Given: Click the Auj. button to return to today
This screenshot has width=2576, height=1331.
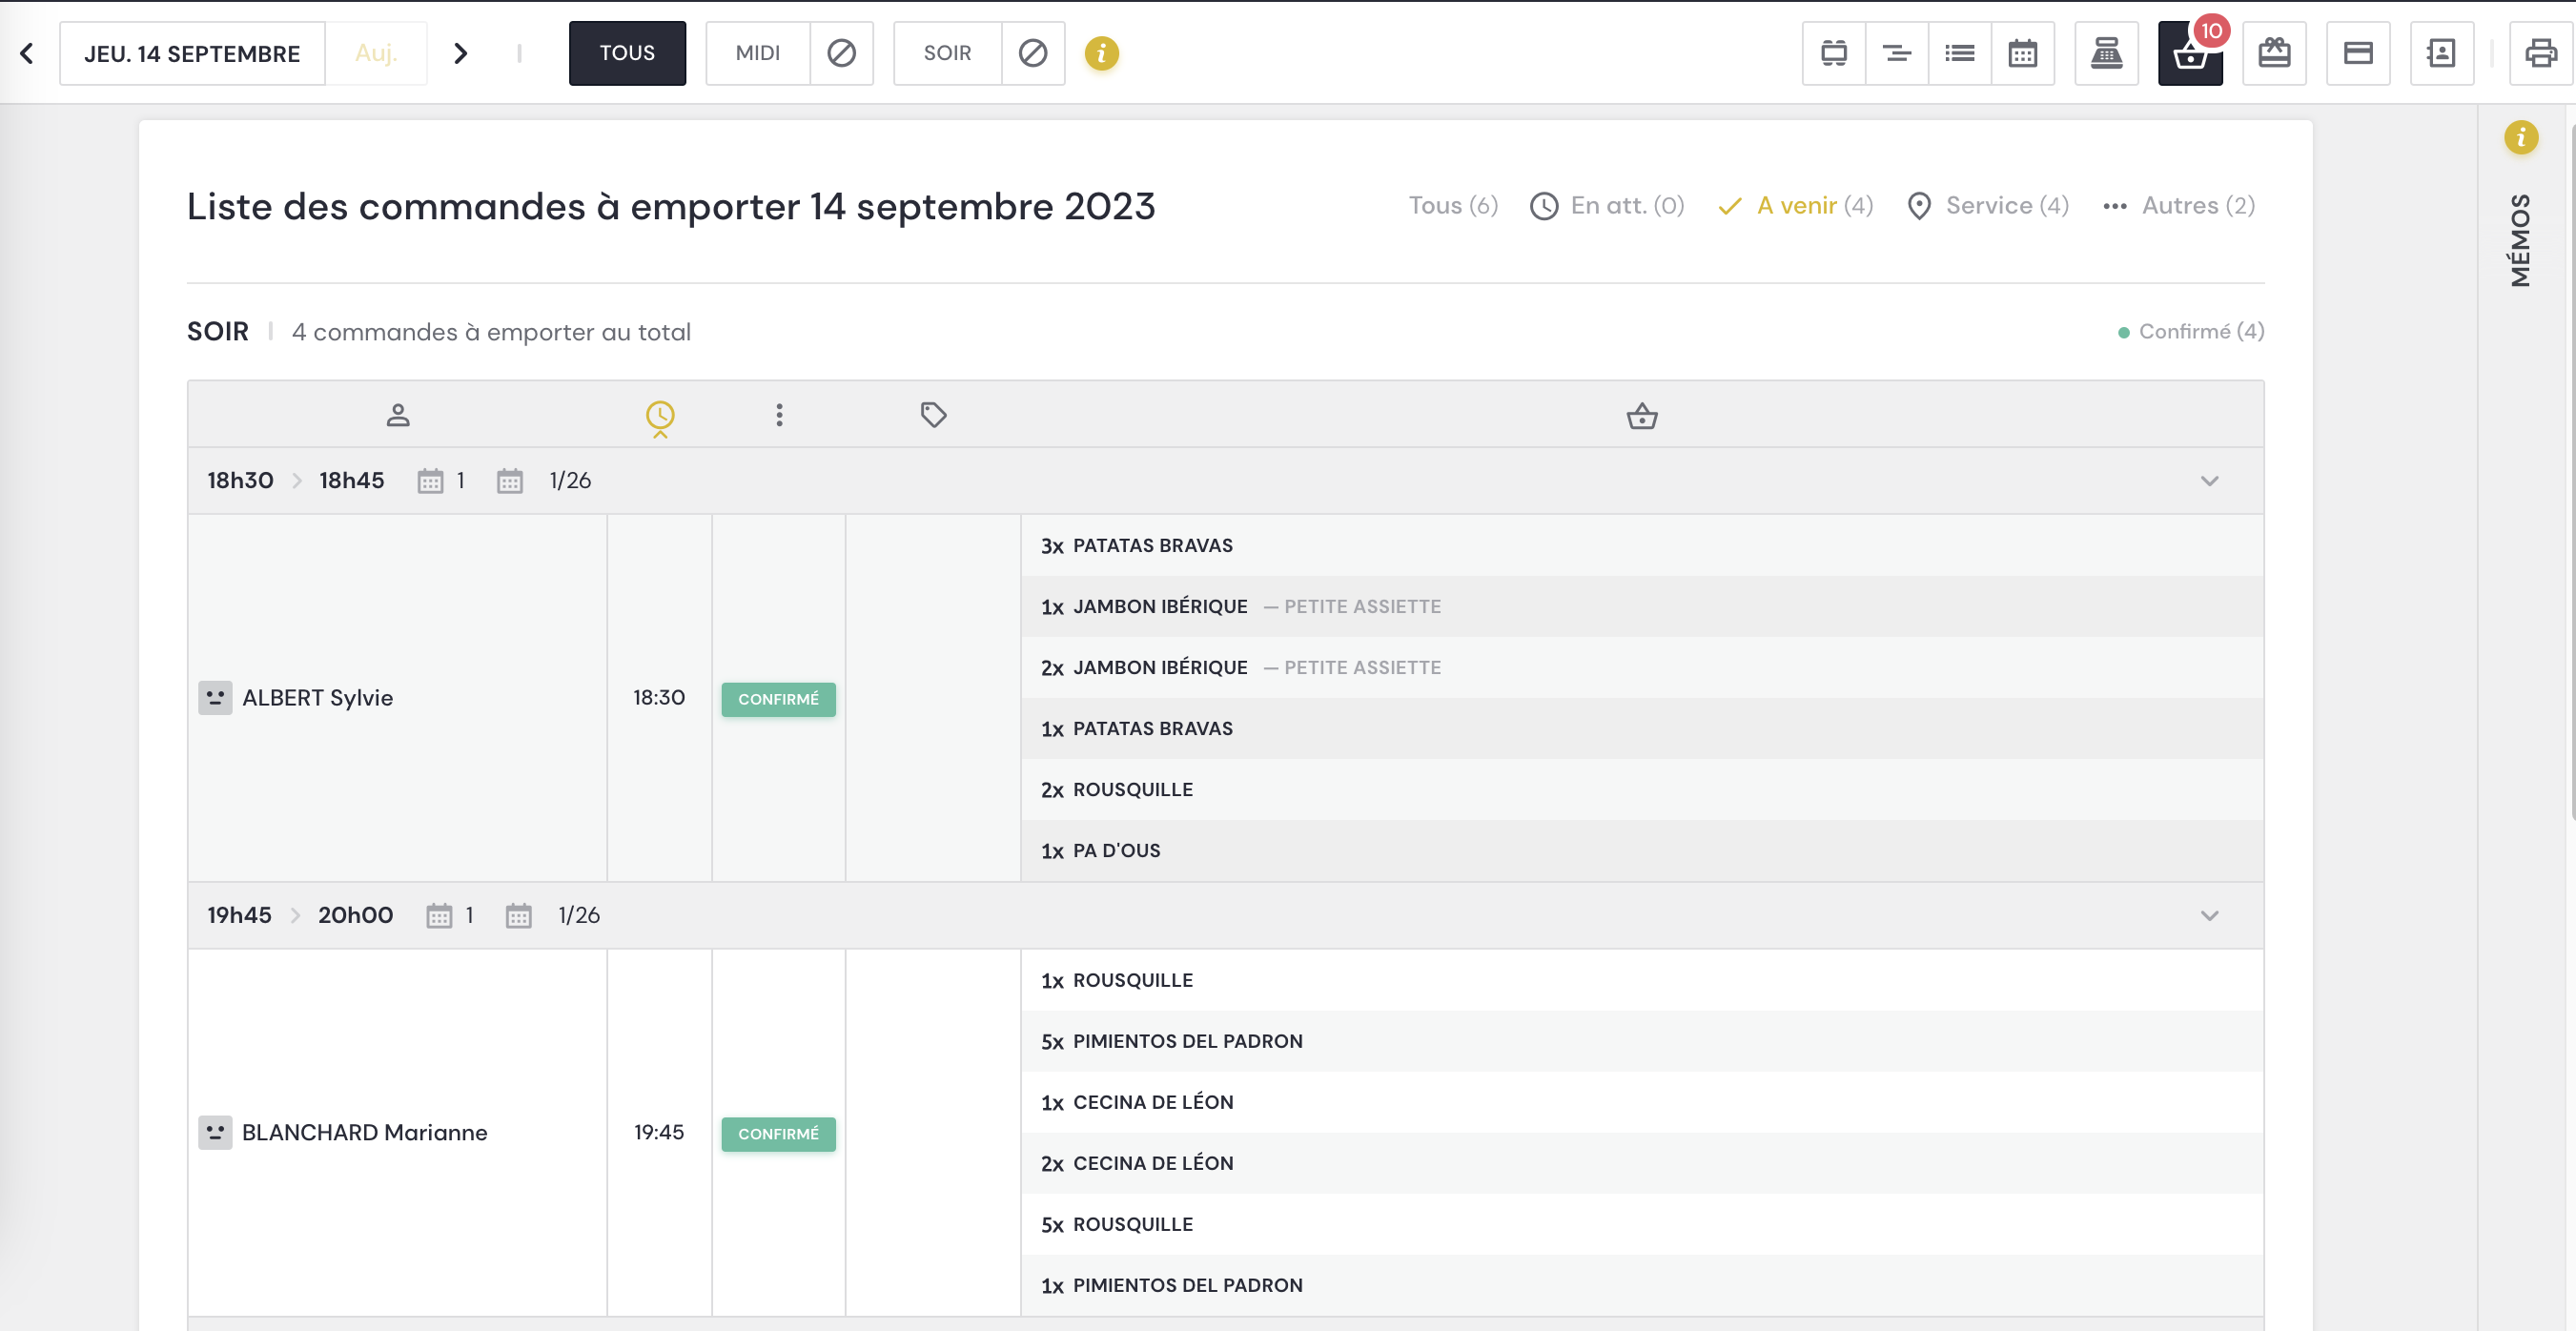Looking at the screenshot, I should [x=376, y=53].
